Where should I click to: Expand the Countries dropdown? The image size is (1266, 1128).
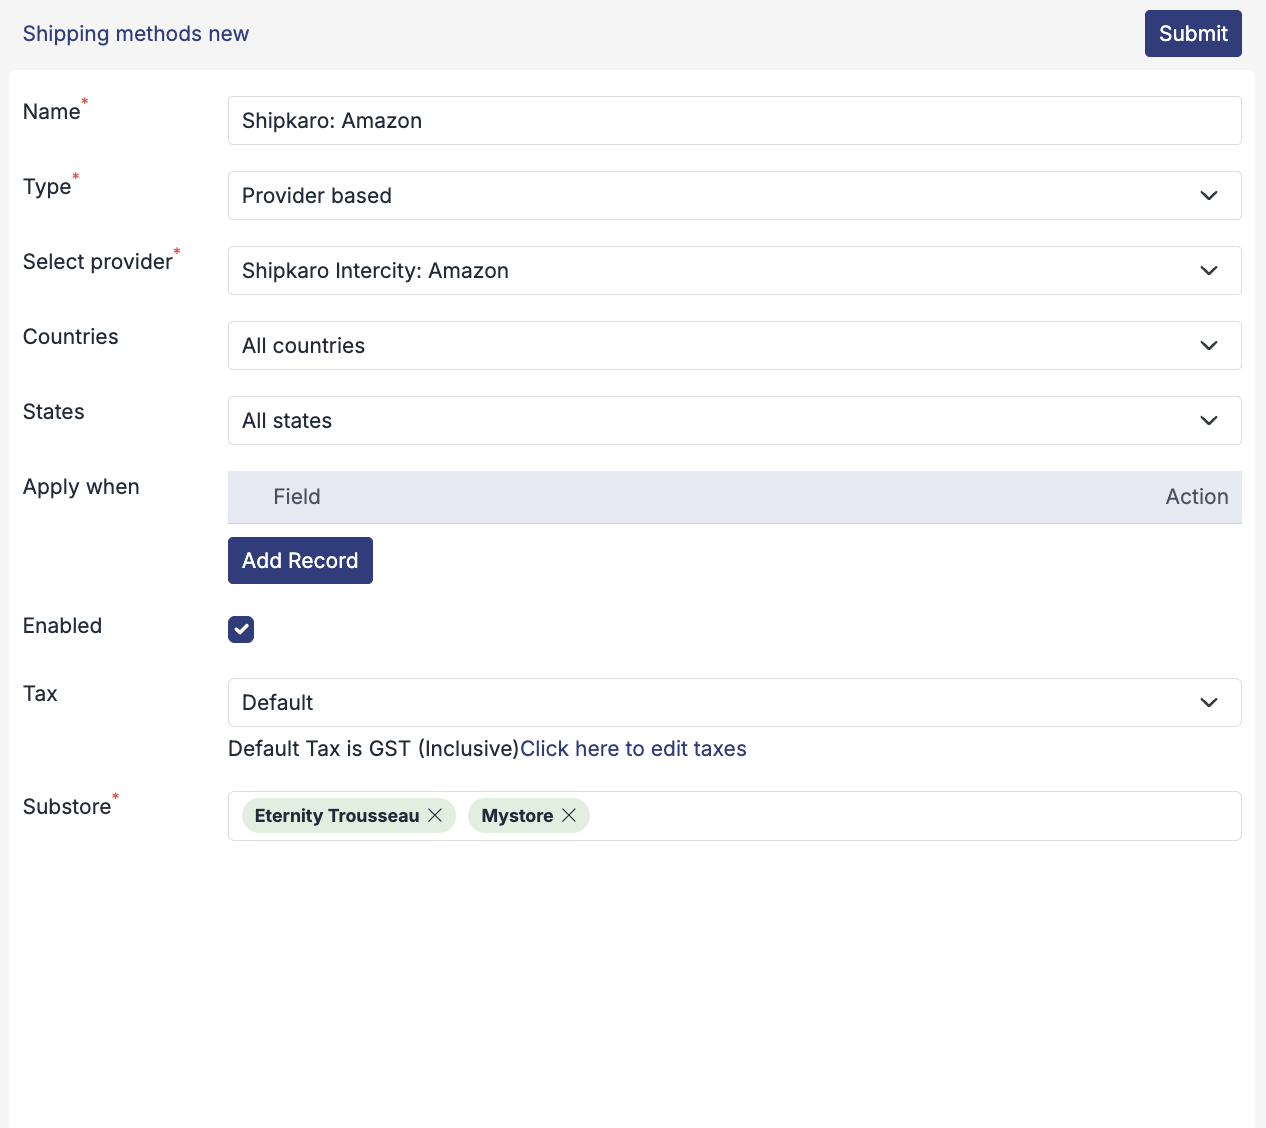(x=734, y=346)
